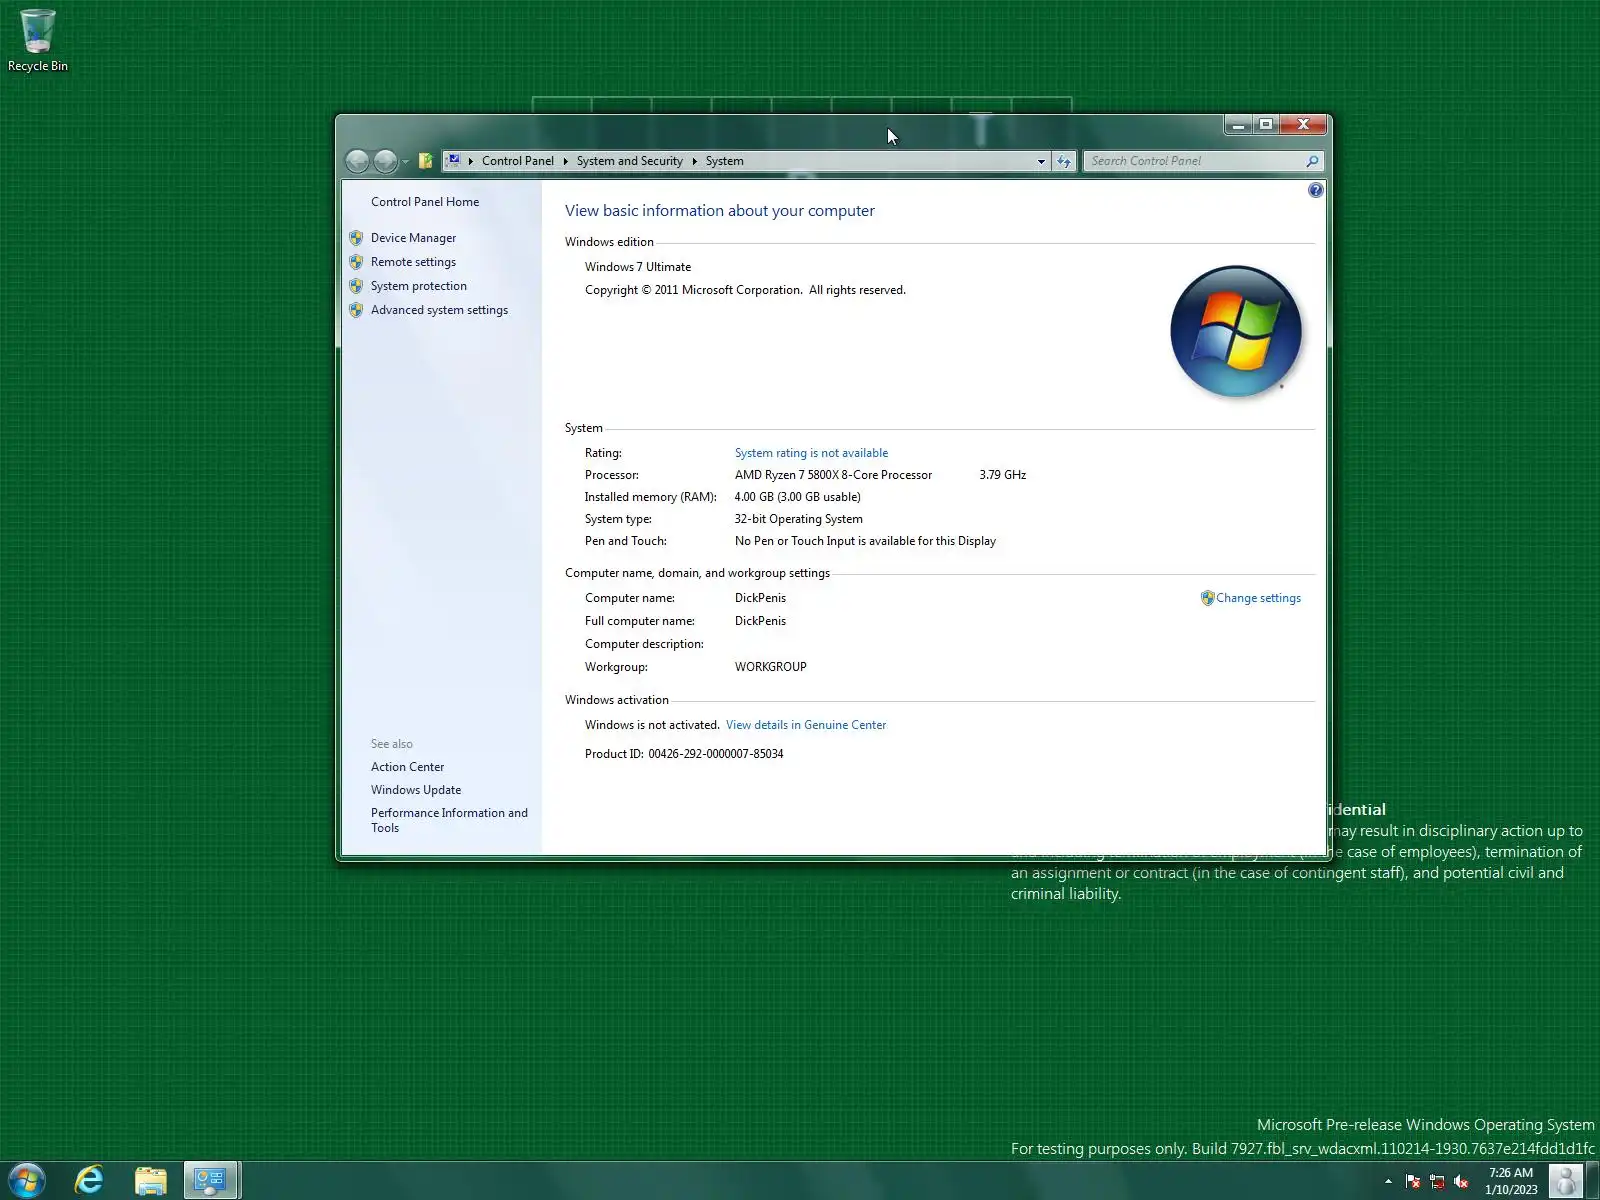Image resolution: width=1600 pixels, height=1200 pixels.
Task: Select System and Security in the breadcrumb
Action: tap(629, 161)
